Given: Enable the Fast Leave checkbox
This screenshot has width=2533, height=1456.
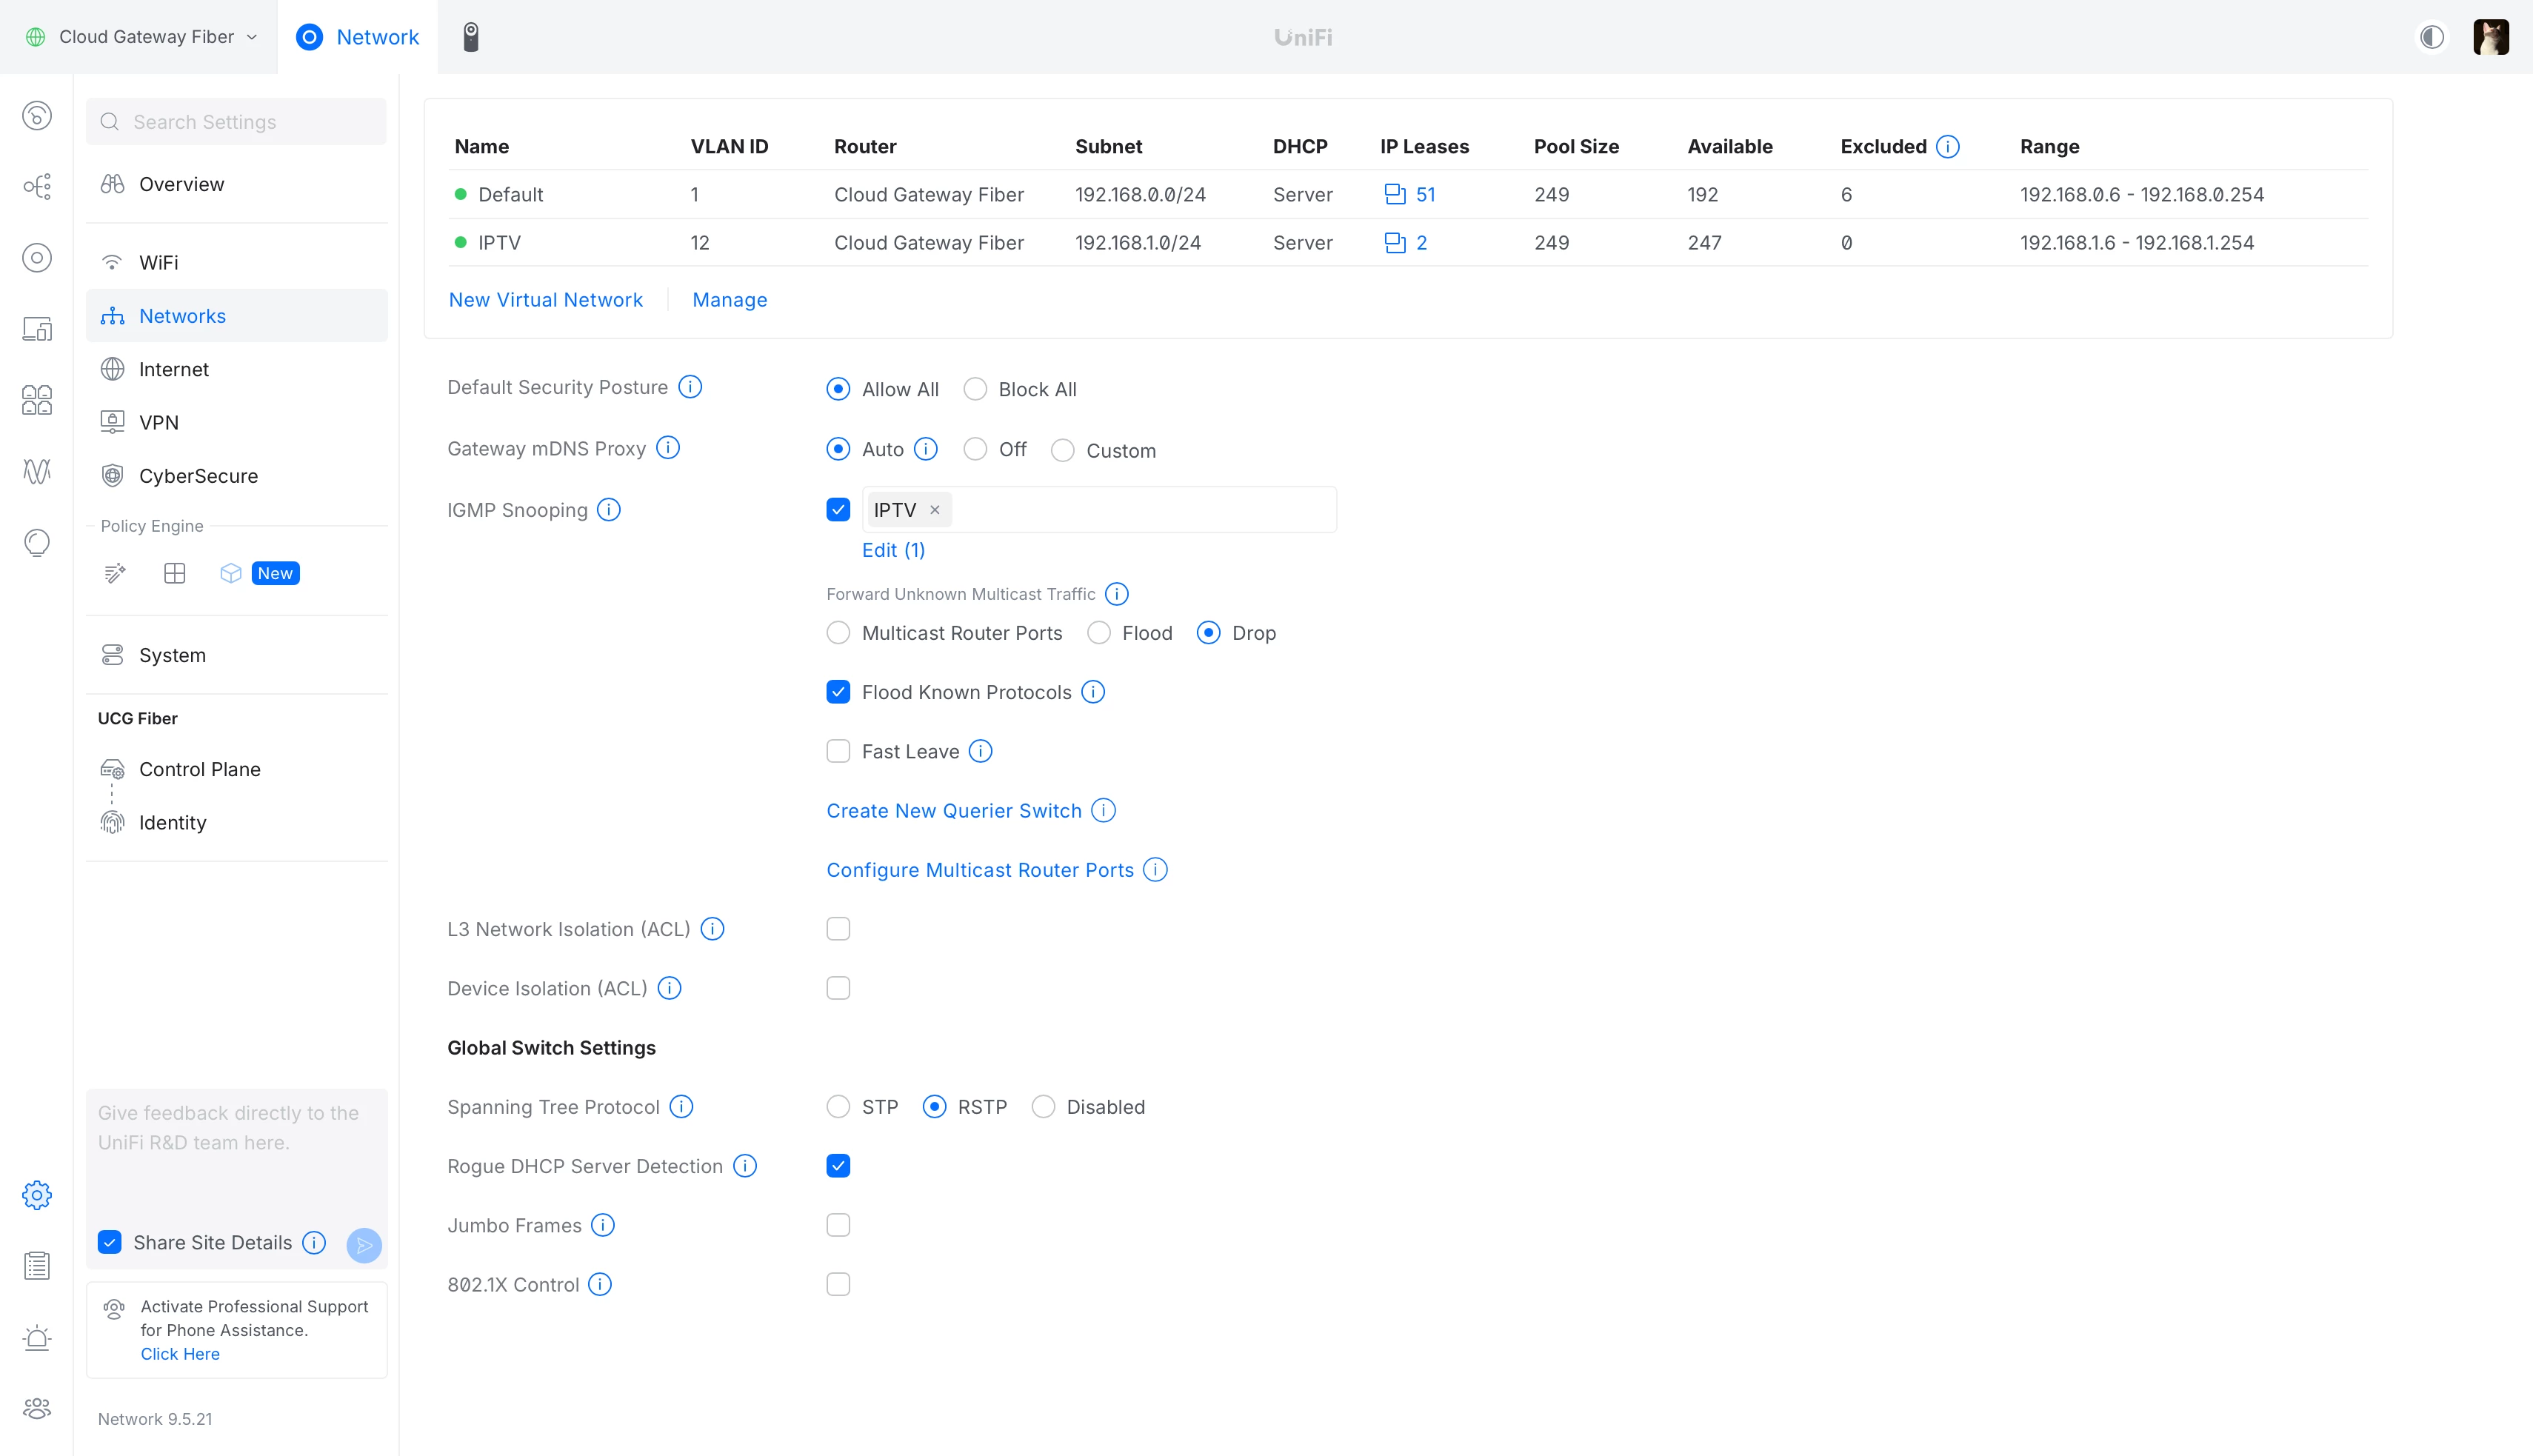Looking at the screenshot, I should pyautogui.click(x=838, y=751).
